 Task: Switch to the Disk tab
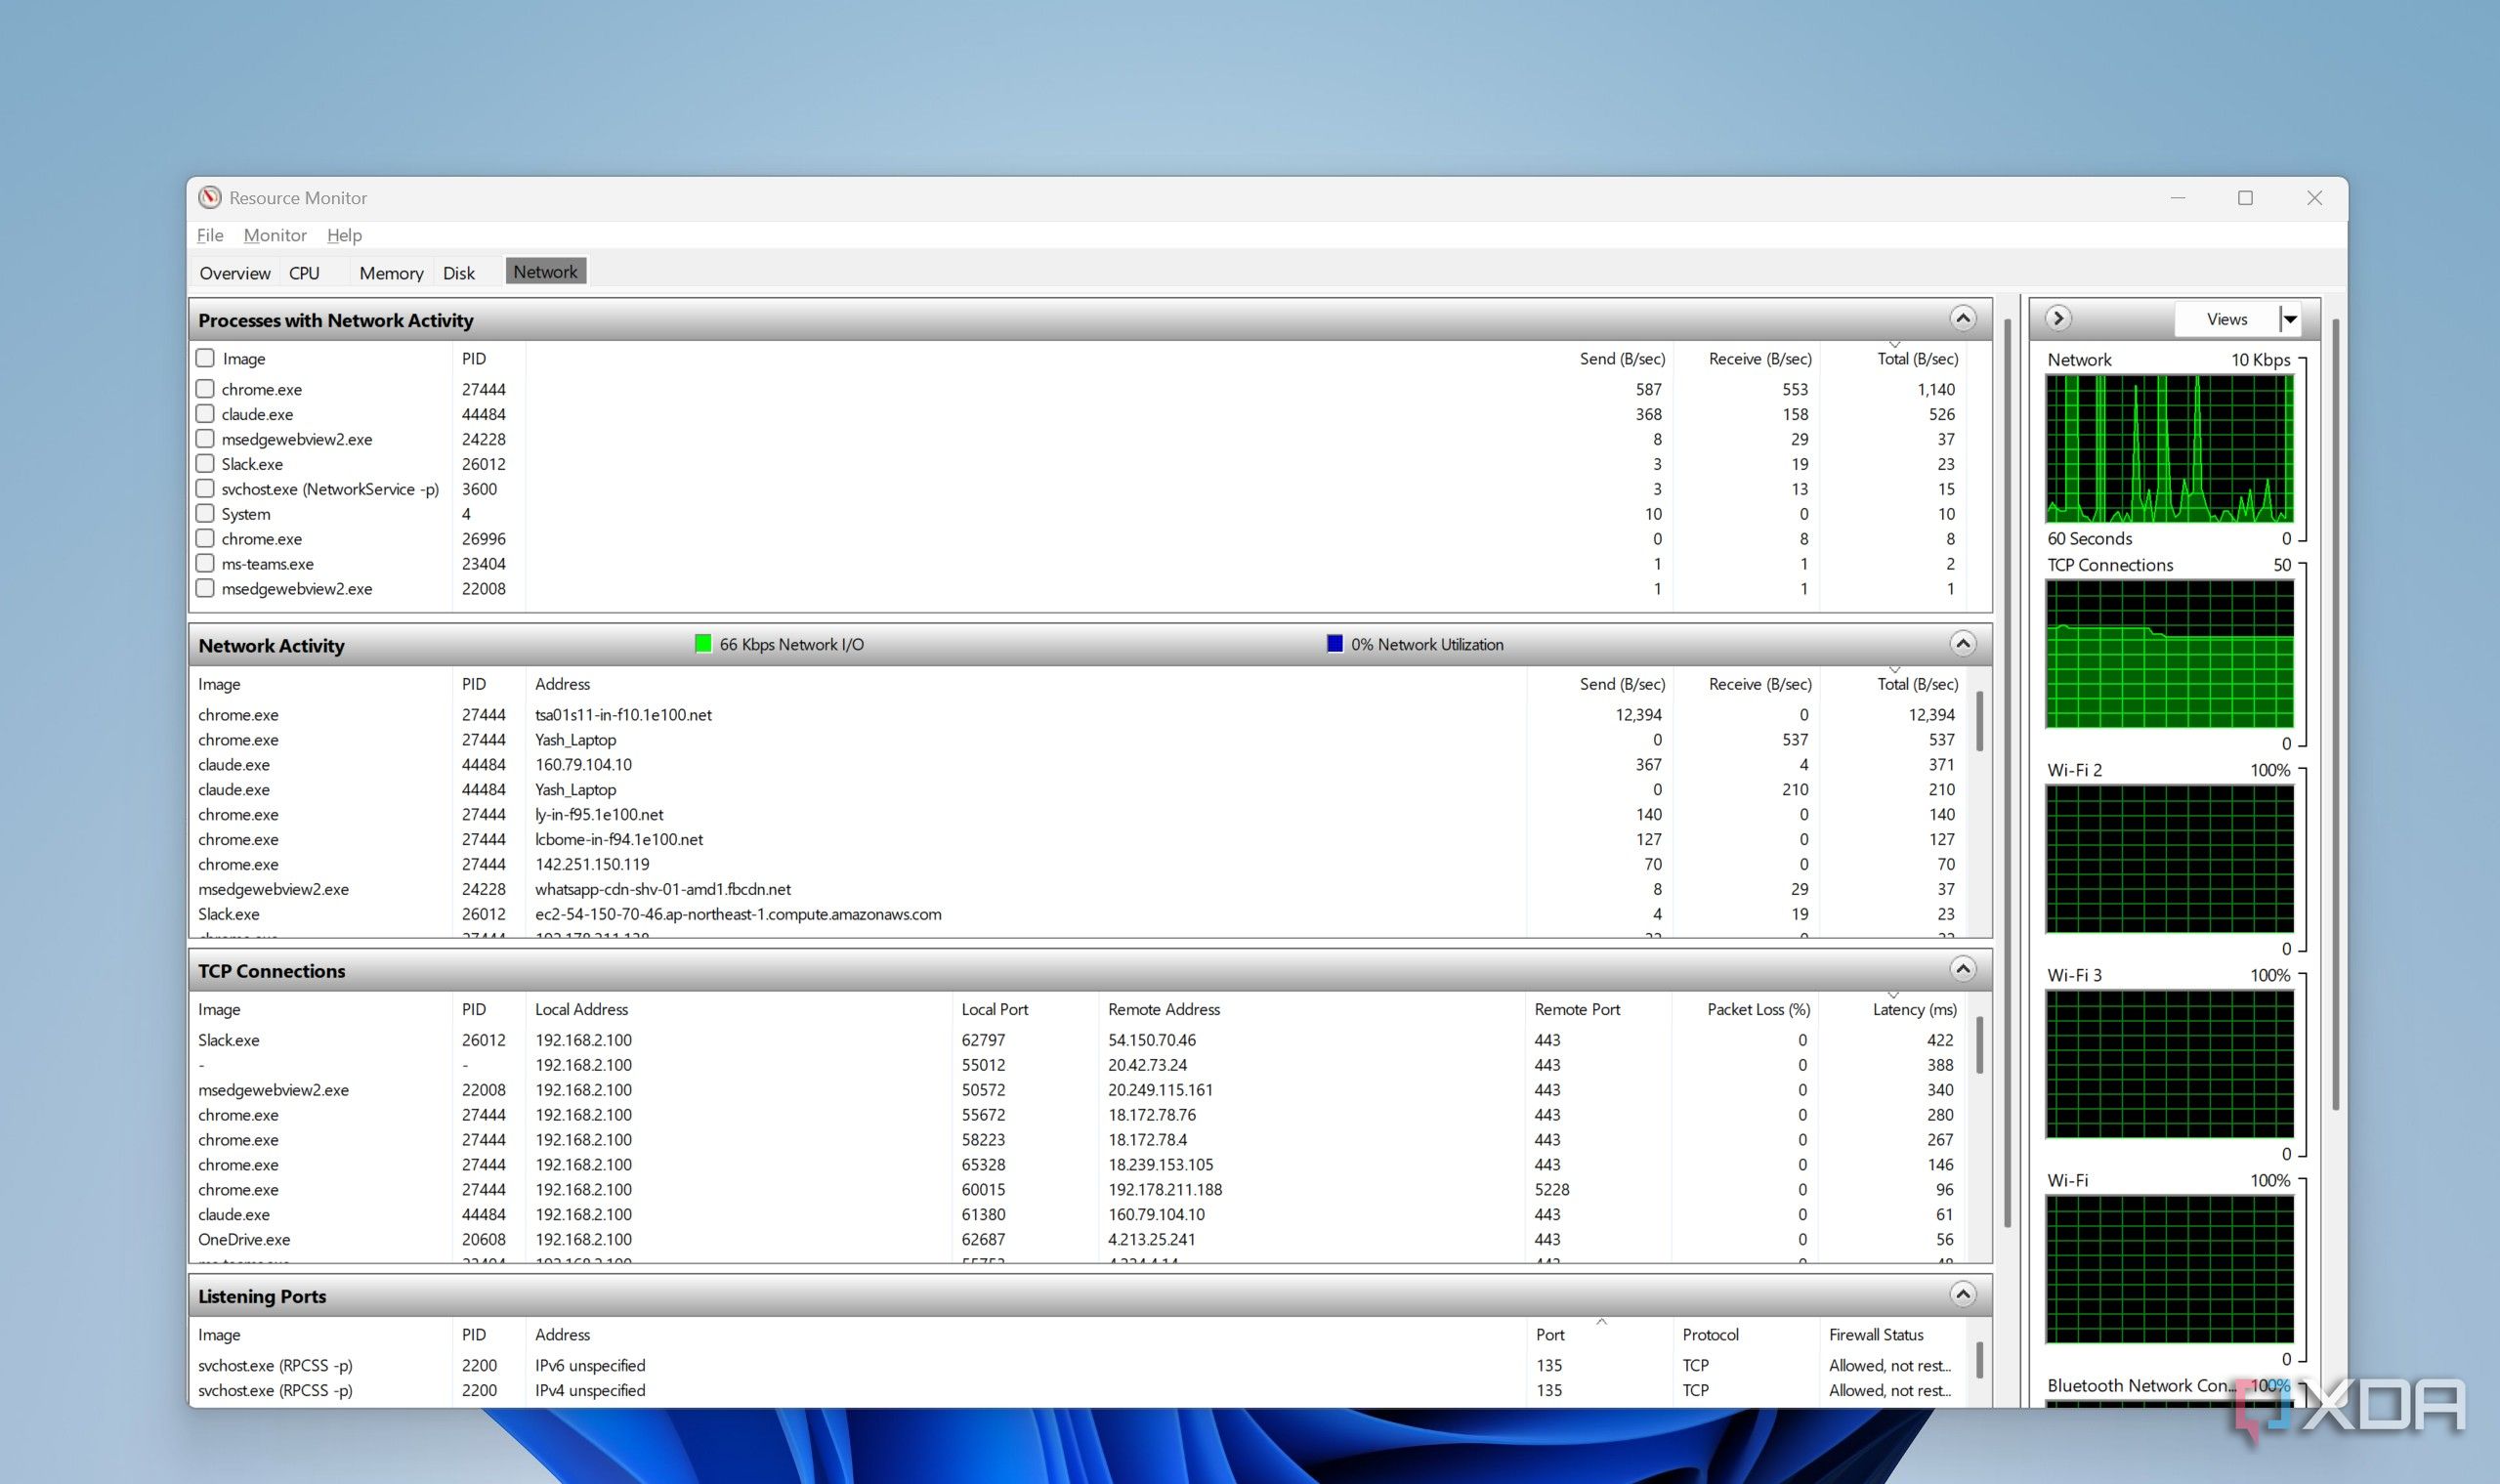pyautogui.click(x=459, y=273)
